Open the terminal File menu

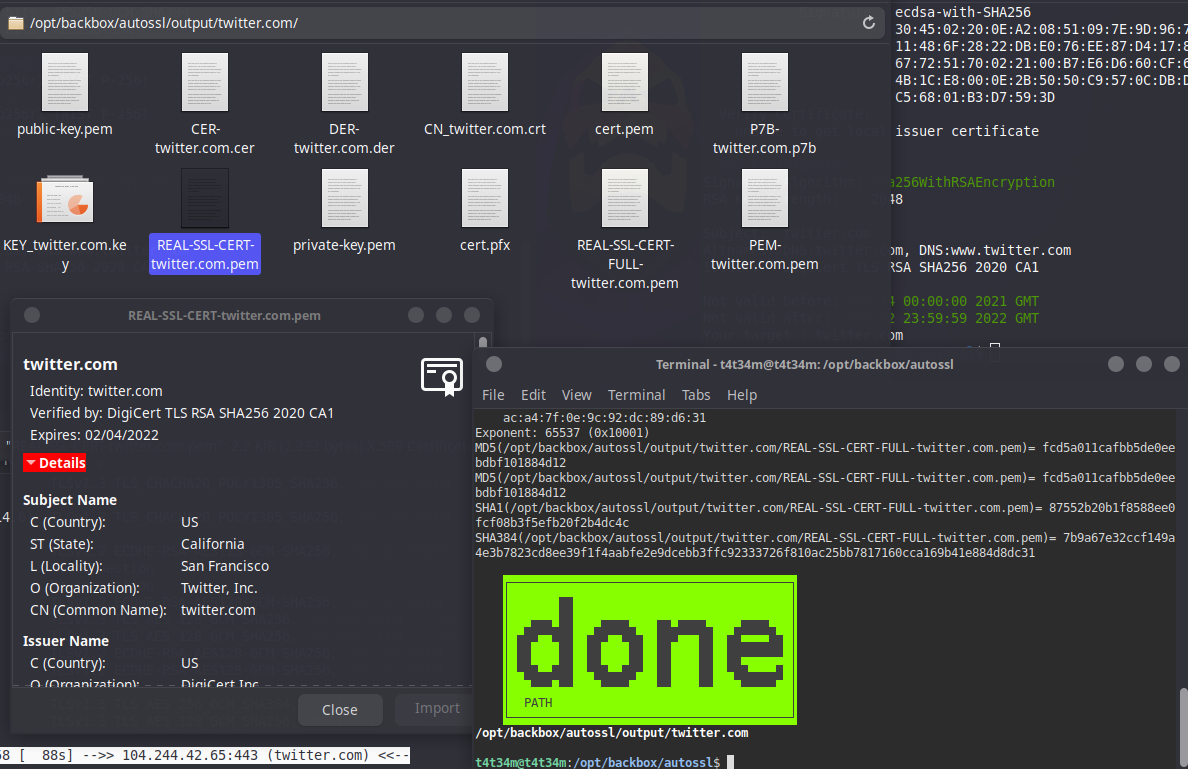pyautogui.click(x=493, y=395)
